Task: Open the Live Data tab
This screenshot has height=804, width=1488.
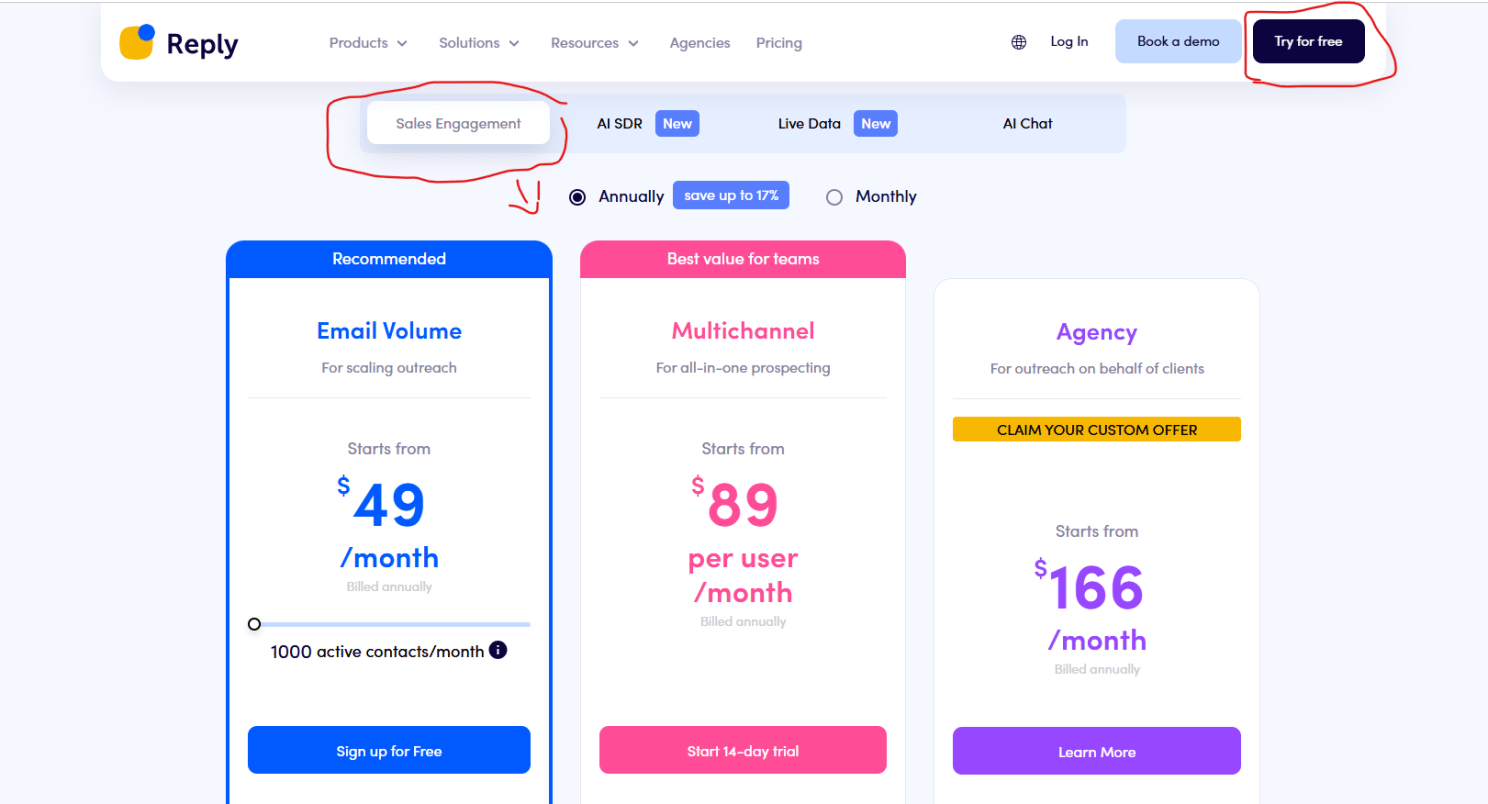Action: click(809, 124)
